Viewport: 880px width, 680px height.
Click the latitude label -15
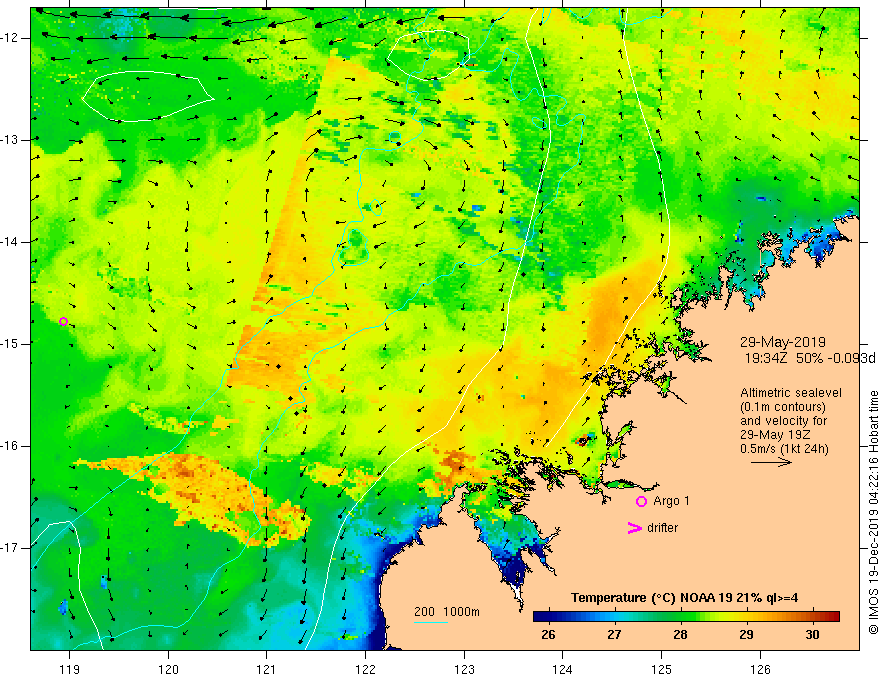pos(11,344)
